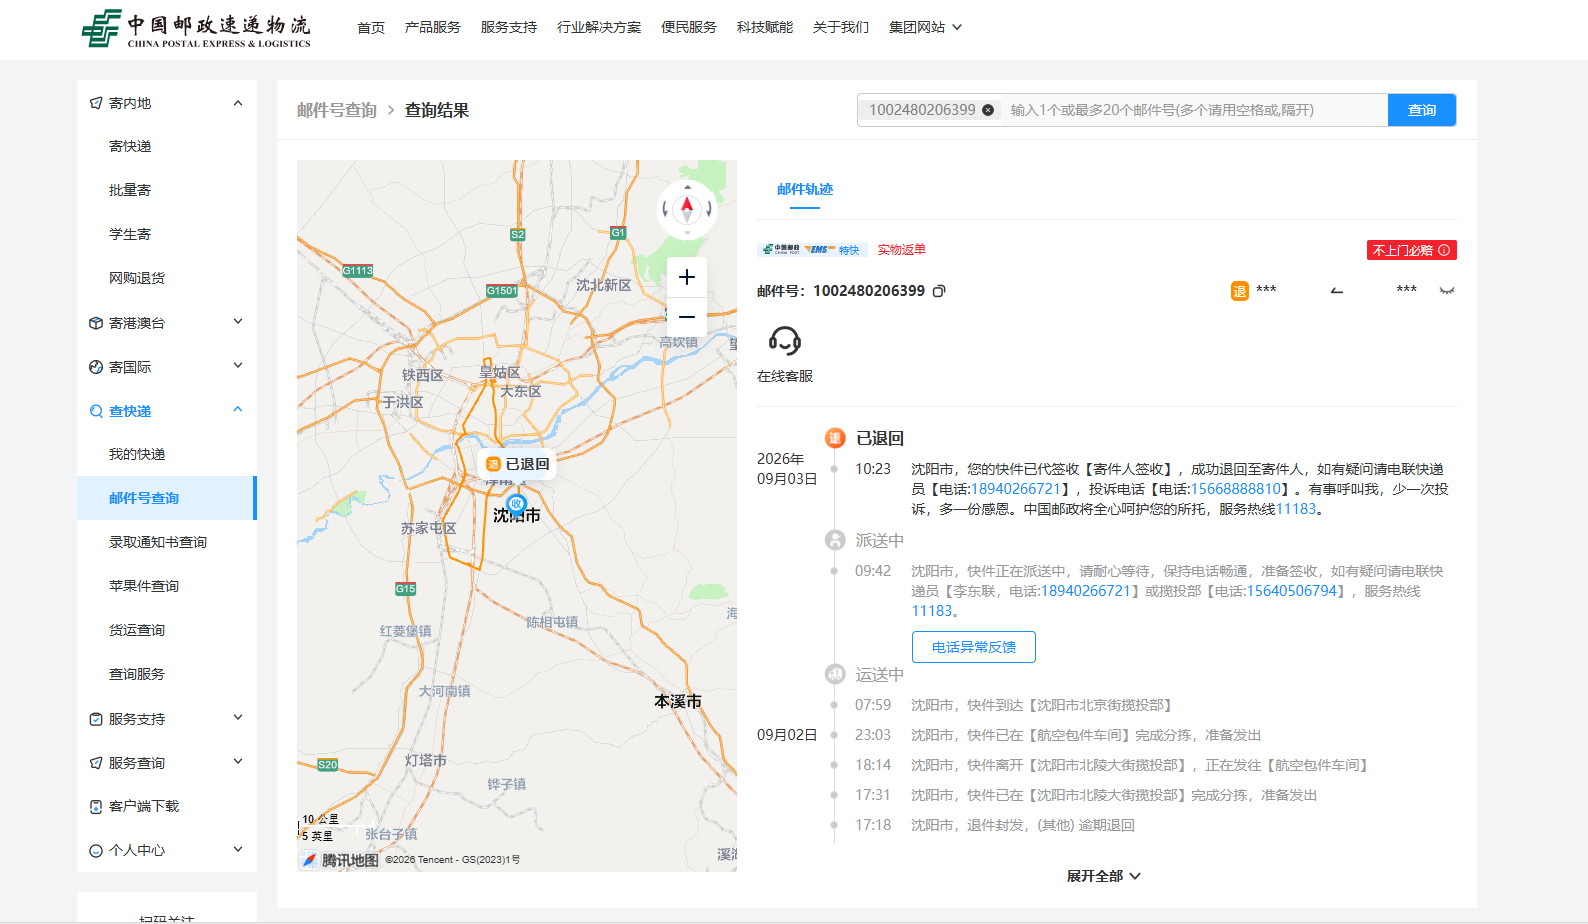The image size is (1588, 924).
Task: Expand all tracking records with 展开全部
Action: point(1103,876)
